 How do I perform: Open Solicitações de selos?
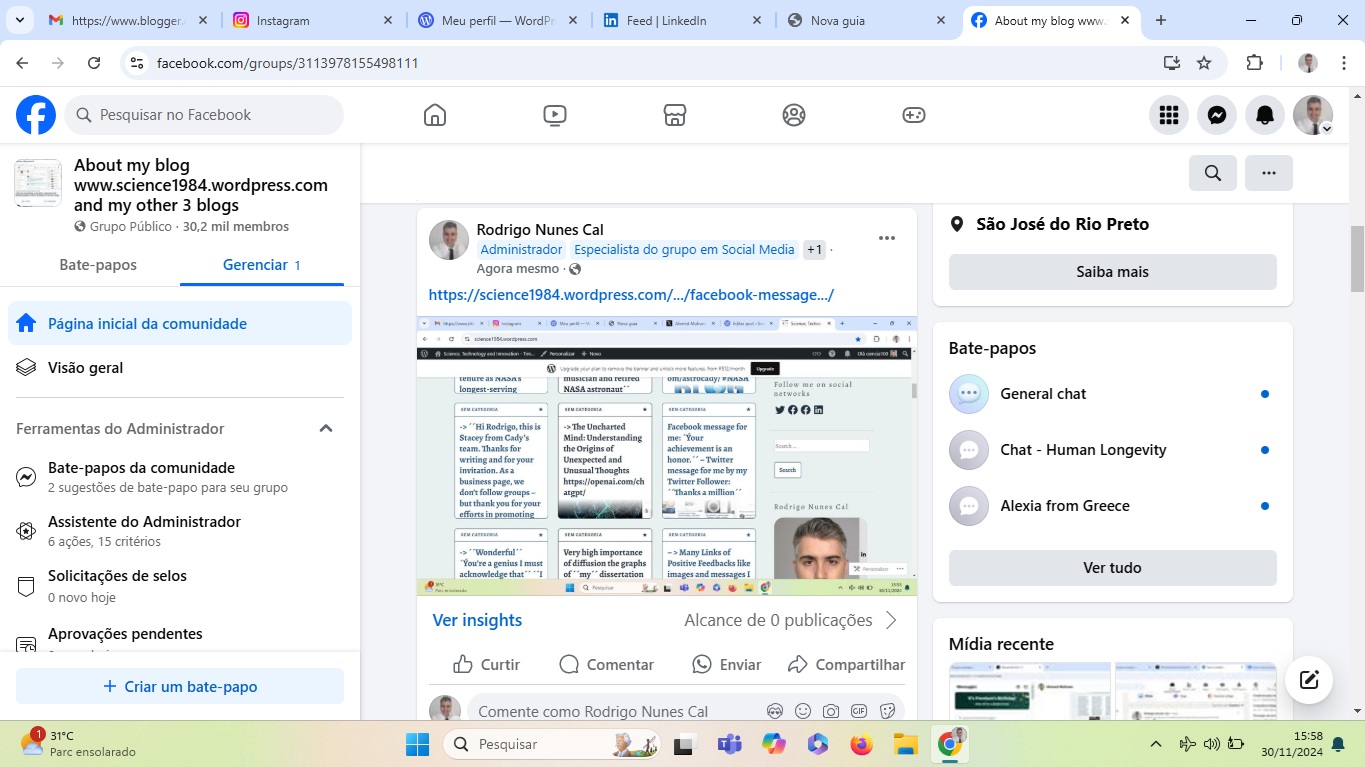[180, 586]
